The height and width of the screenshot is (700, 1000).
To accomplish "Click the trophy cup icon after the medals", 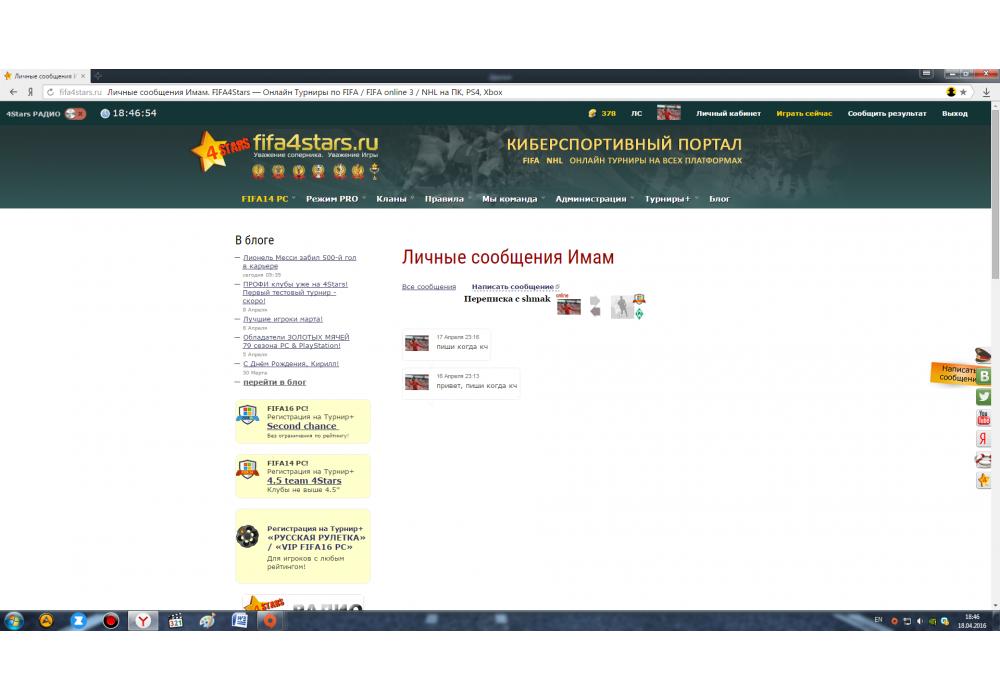I will [x=374, y=170].
